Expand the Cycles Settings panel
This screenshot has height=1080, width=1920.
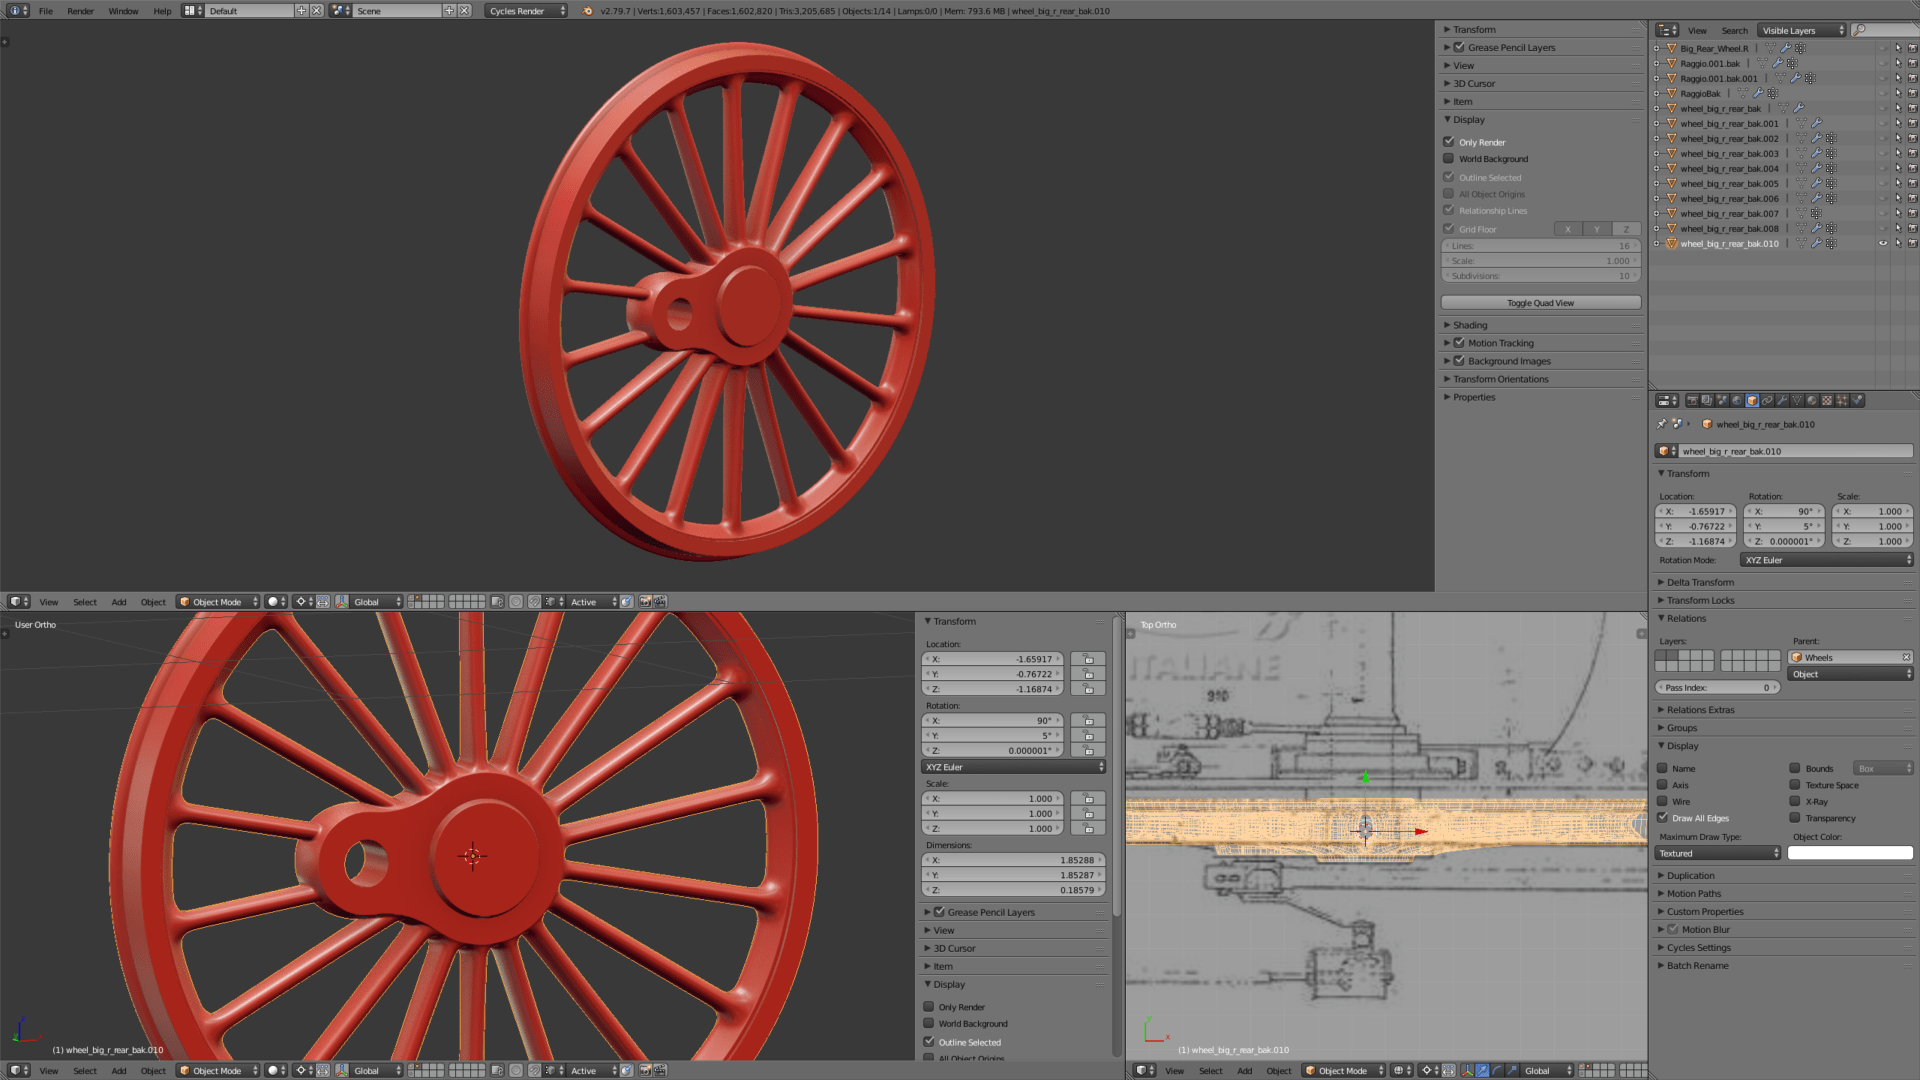[x=1698, y=948]
